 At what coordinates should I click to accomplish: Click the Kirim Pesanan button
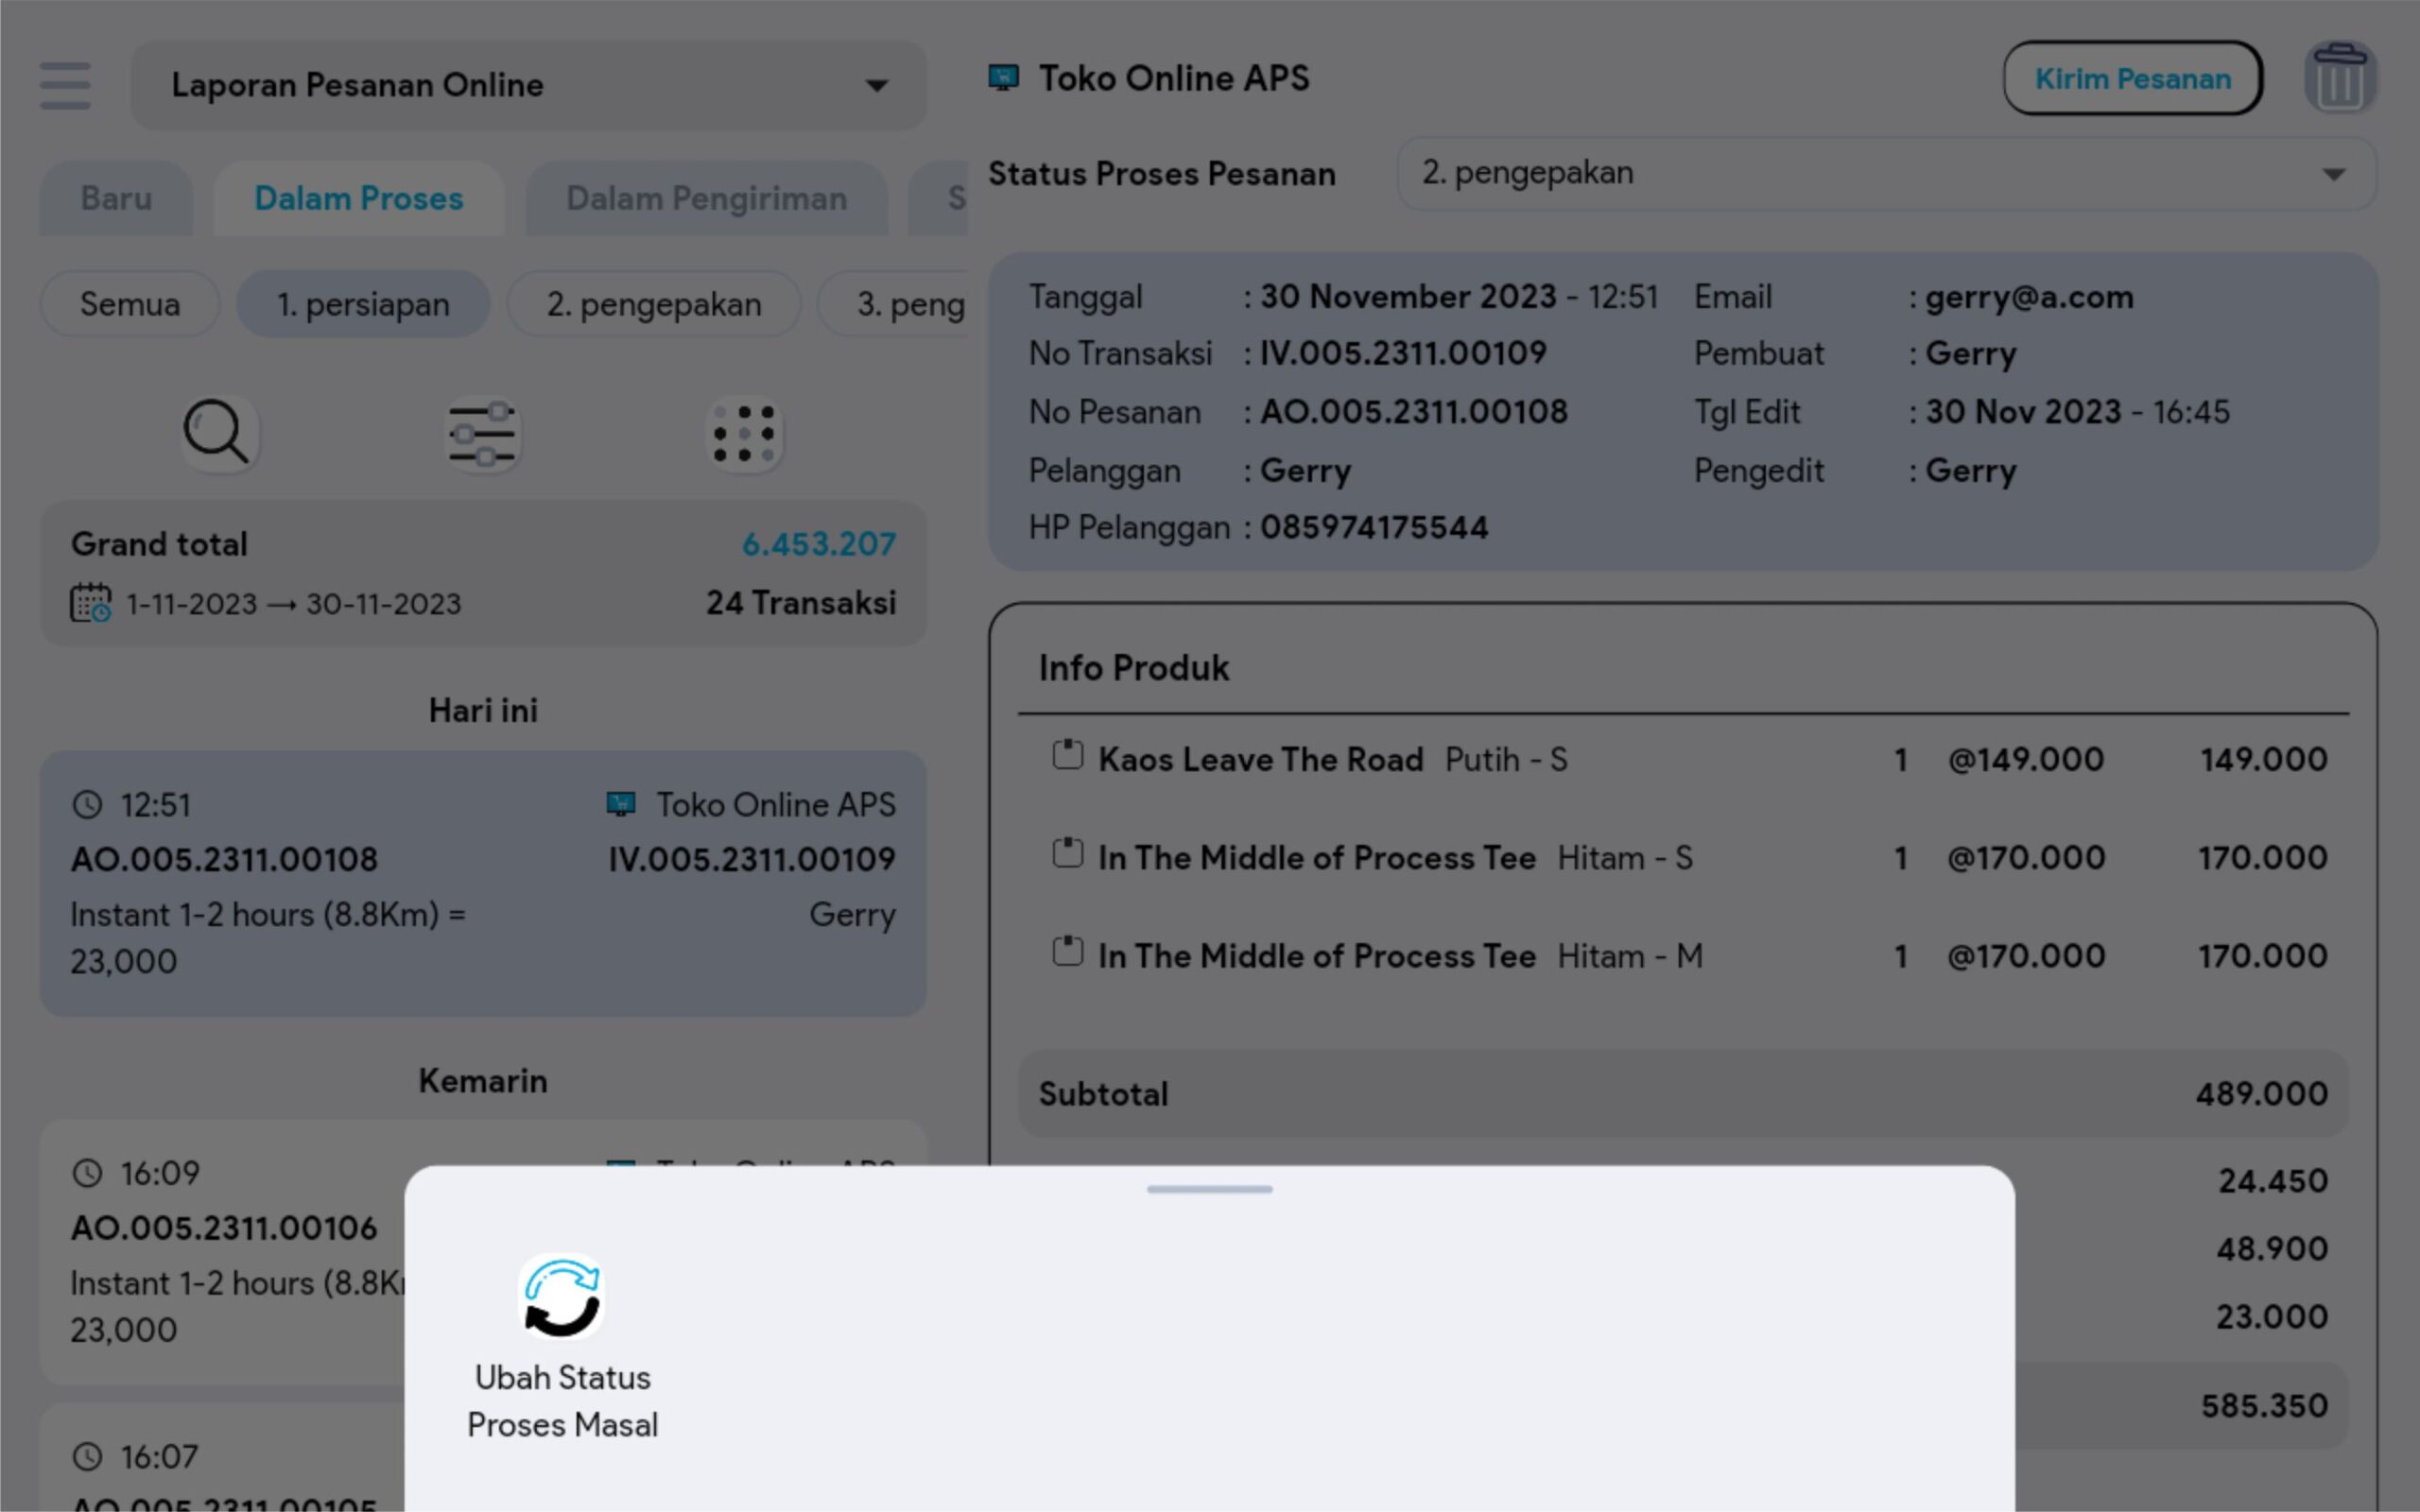(x=2132, y=78)
